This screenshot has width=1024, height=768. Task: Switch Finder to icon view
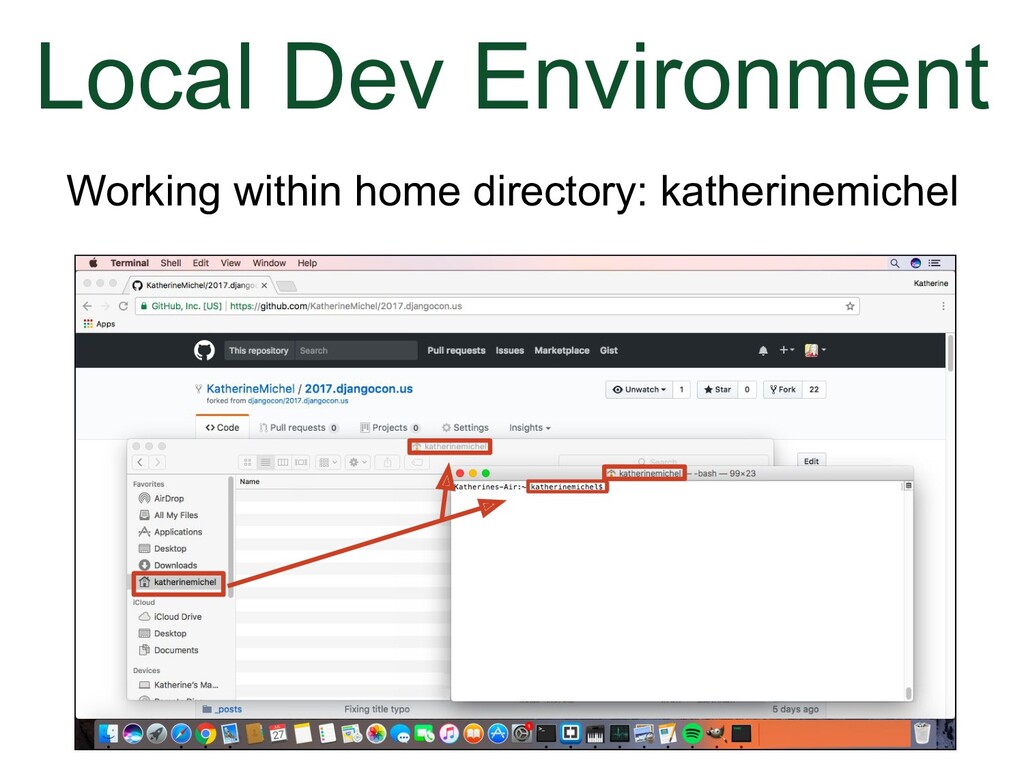[247, 462]
